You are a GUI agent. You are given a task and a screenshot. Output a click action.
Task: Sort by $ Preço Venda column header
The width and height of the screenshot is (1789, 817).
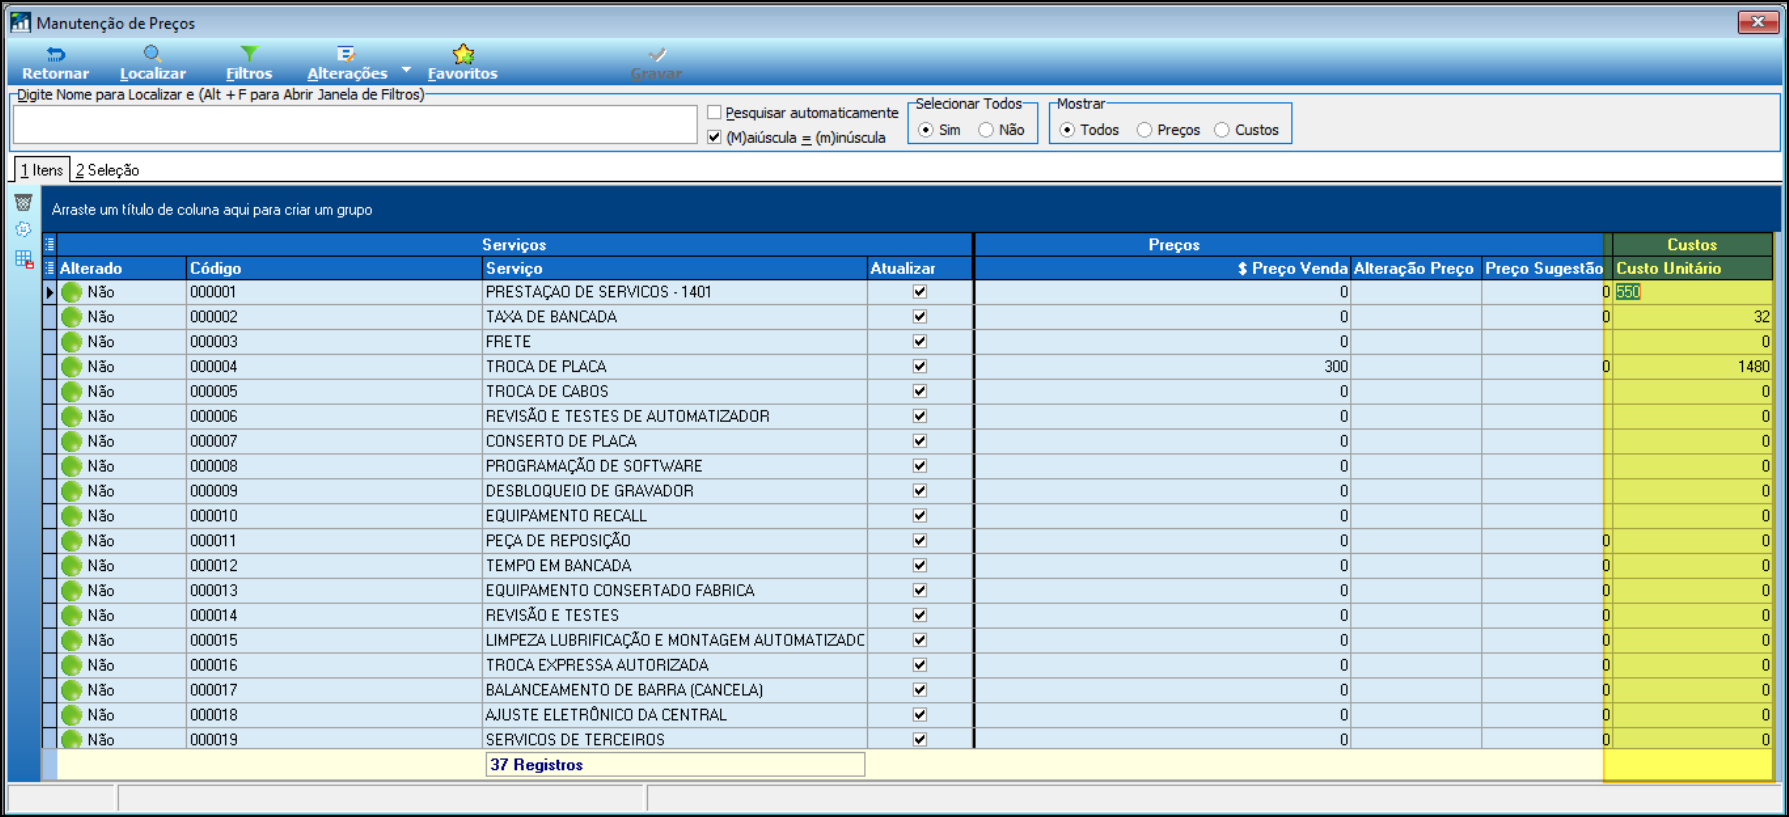1162,268
